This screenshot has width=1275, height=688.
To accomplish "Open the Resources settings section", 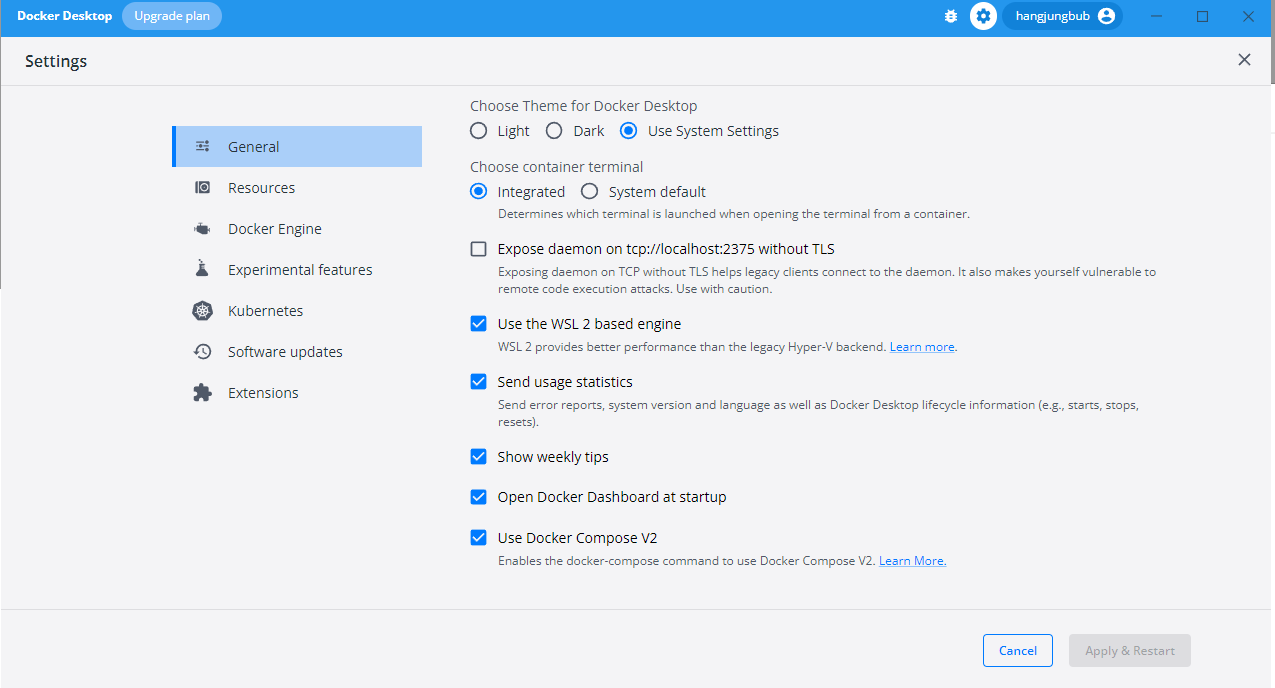I will [x=297, y=187].
